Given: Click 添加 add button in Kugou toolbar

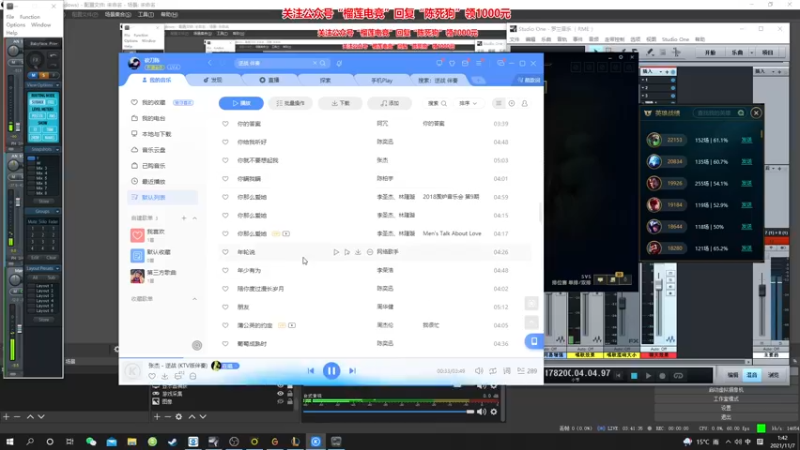Looking at the screenshot, I should click(x=390, y=103).
